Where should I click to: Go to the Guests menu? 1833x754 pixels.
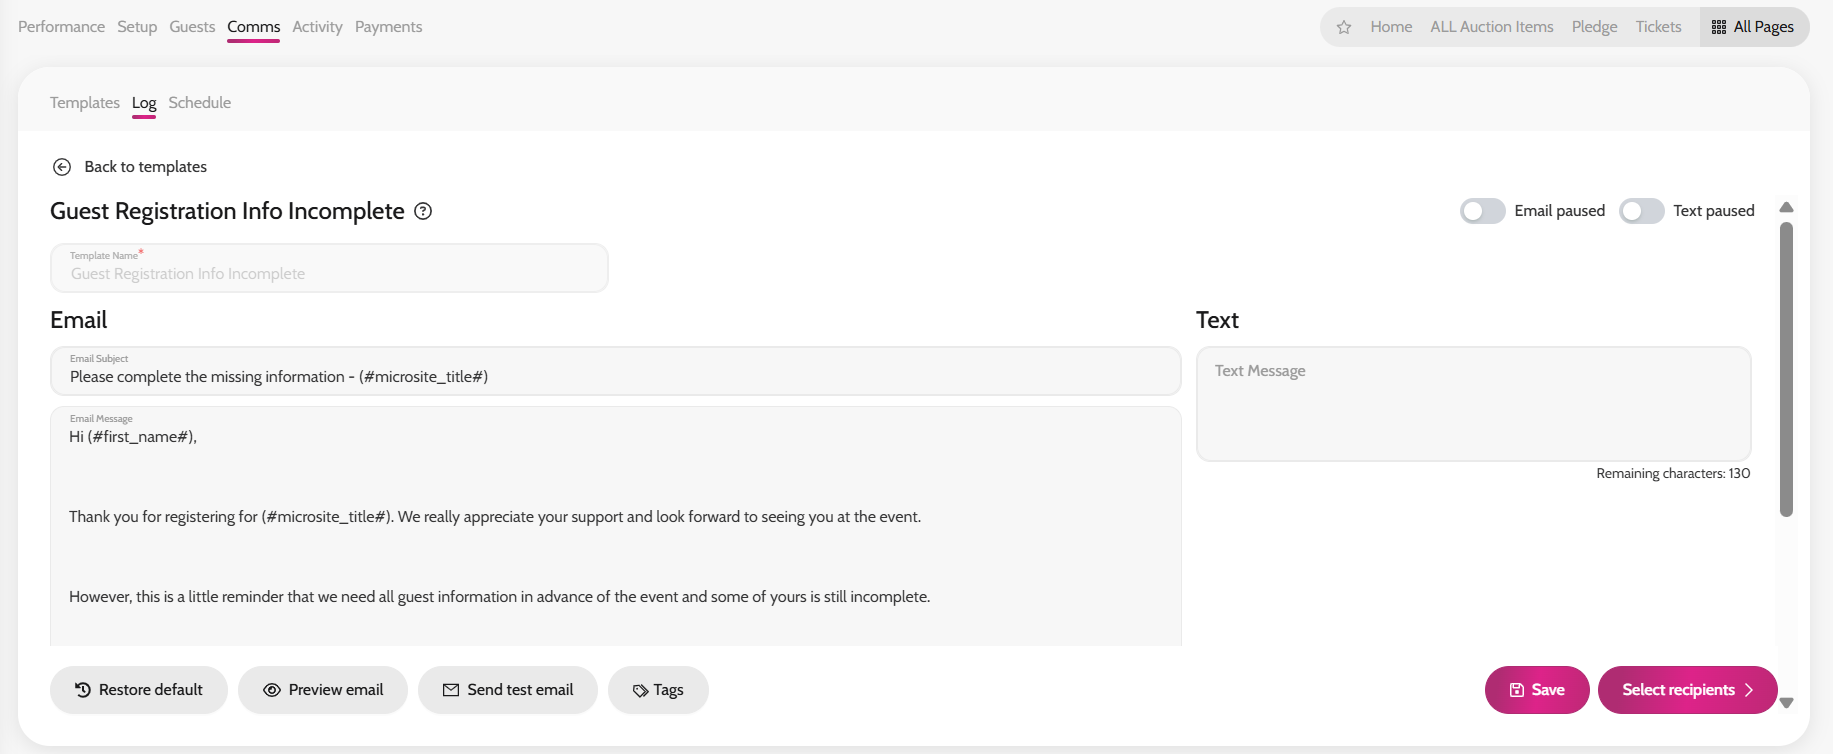point(192,27)
